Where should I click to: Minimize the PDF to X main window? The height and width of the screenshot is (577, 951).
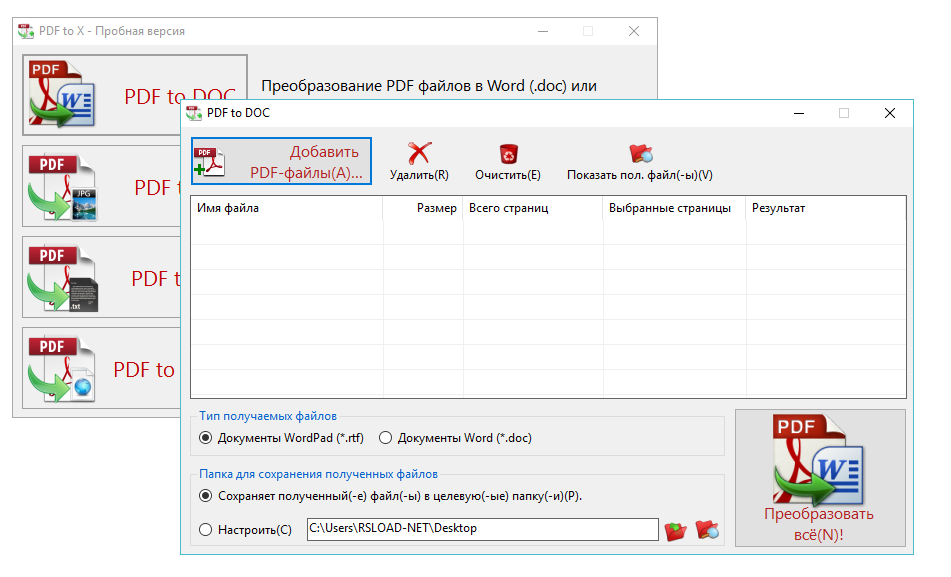coord(543,31)
